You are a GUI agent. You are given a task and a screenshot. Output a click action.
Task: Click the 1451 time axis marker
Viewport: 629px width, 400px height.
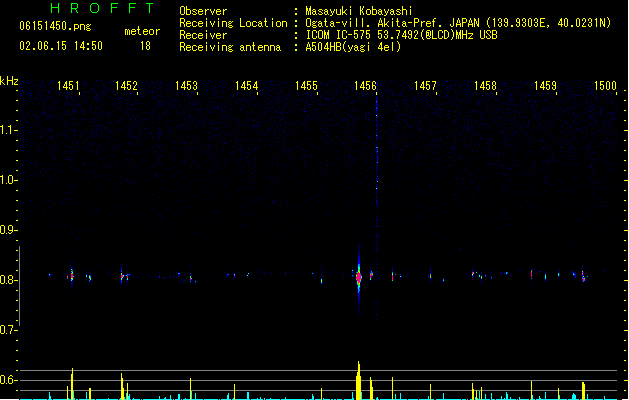(68, 86)
